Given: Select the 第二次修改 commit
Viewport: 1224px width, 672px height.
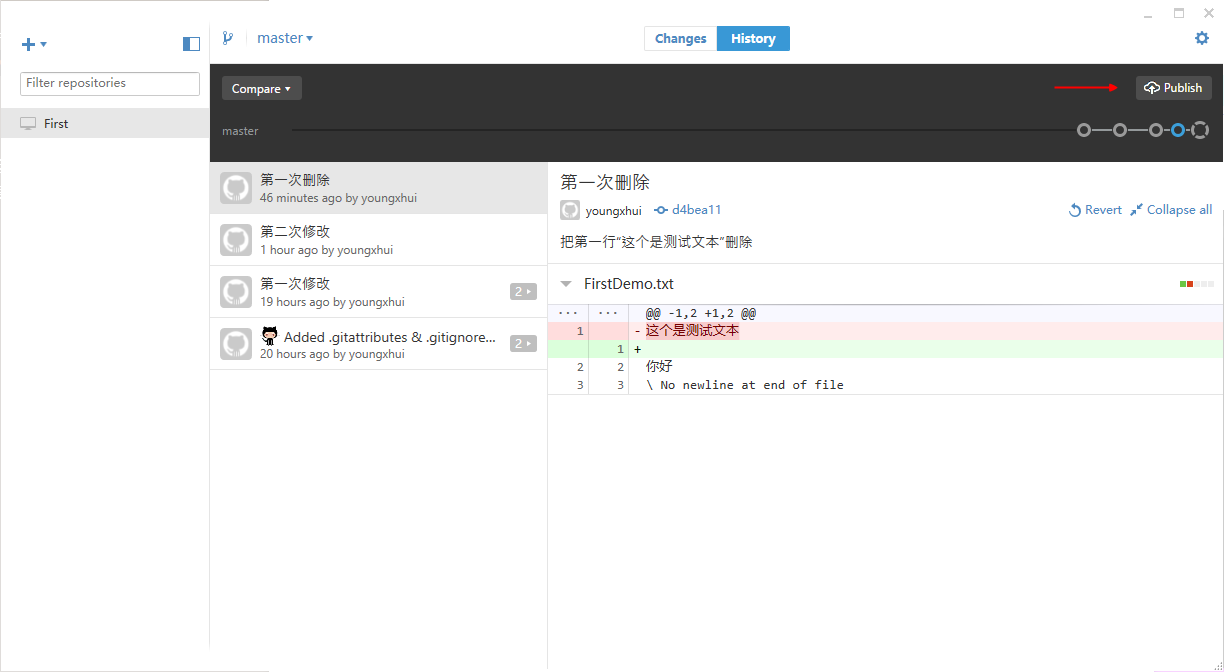Looking at the screenshot, I should pyautogui.click(x=378, y=240).
